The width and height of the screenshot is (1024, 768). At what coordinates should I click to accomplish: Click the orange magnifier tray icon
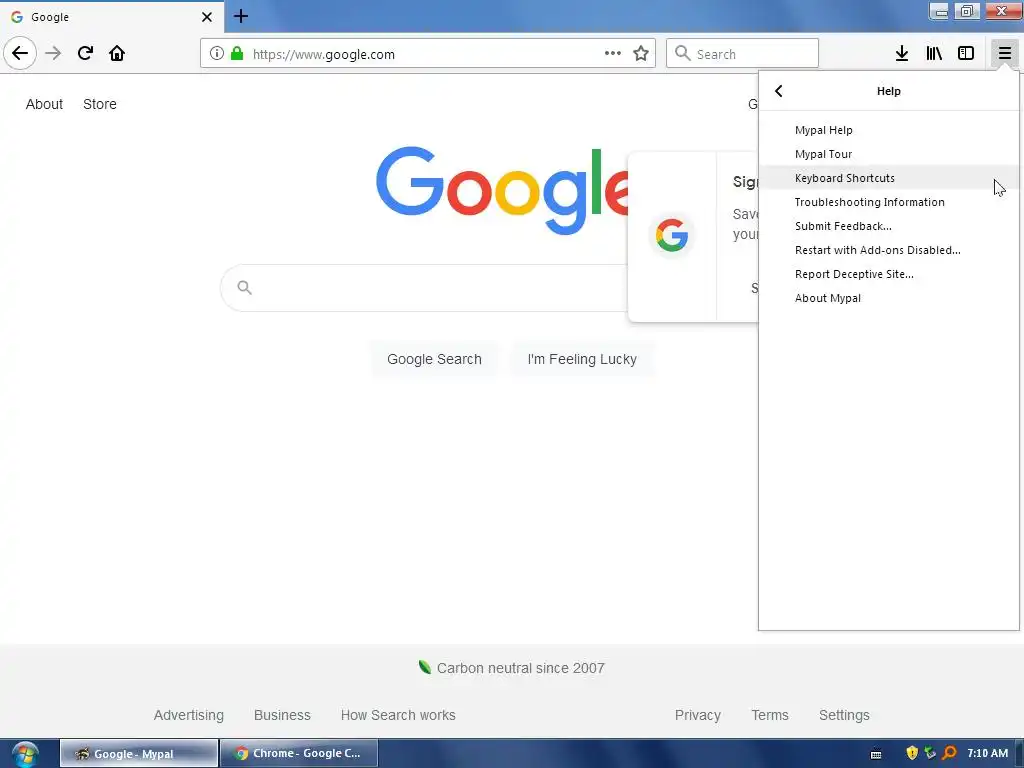(950, 753)
